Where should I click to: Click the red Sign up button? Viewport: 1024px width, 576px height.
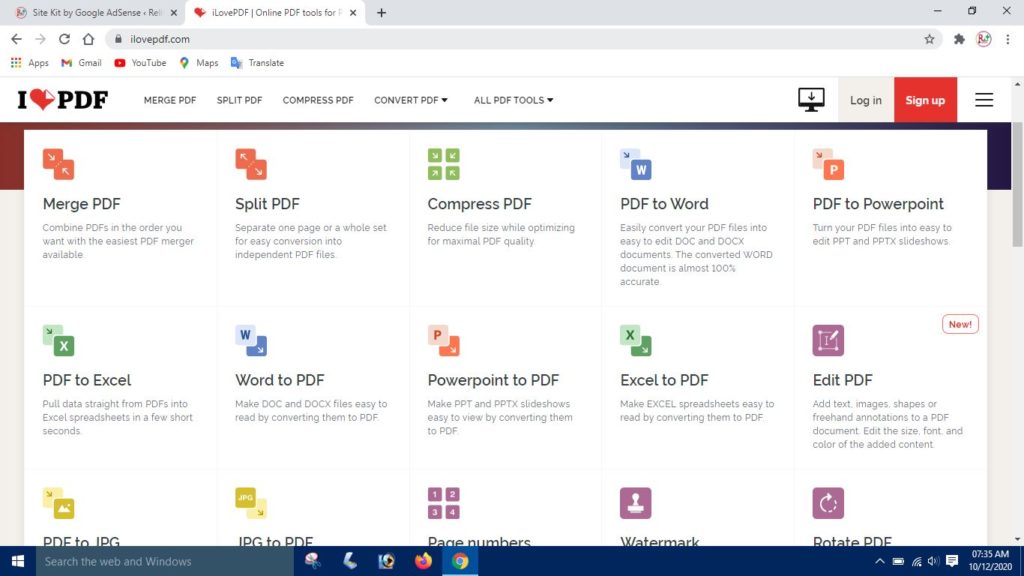tap(925, 100)
